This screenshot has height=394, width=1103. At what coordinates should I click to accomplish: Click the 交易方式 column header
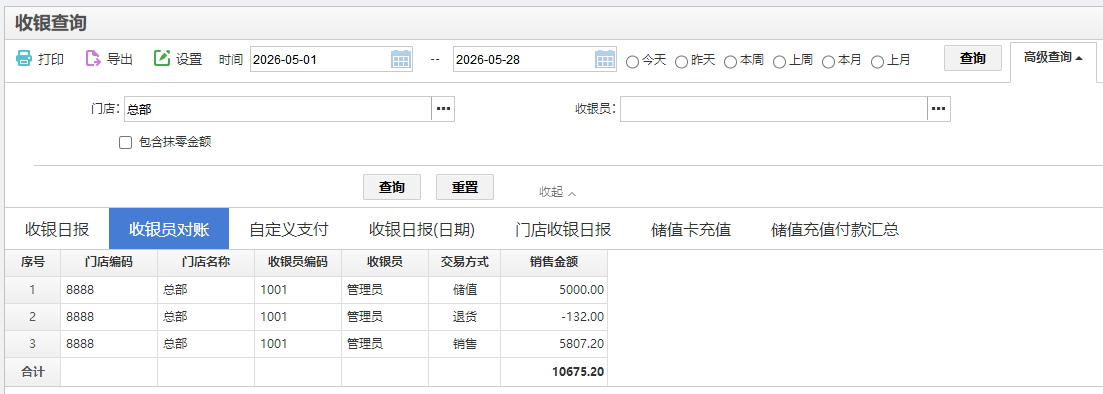(465, 262)
